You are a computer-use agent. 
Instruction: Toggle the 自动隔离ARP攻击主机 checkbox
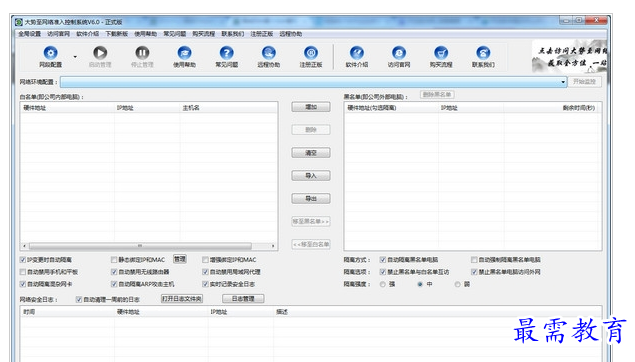point(114,284)
